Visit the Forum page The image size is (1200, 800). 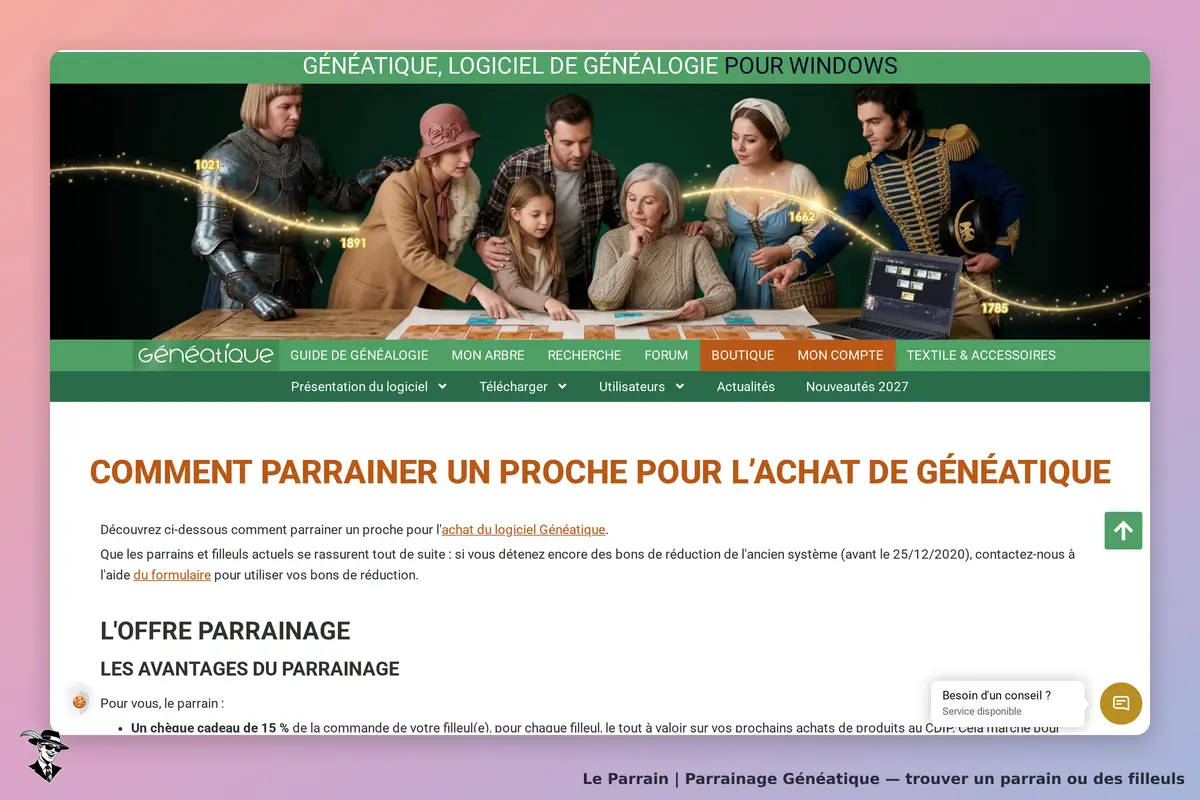tap(666, 355)
